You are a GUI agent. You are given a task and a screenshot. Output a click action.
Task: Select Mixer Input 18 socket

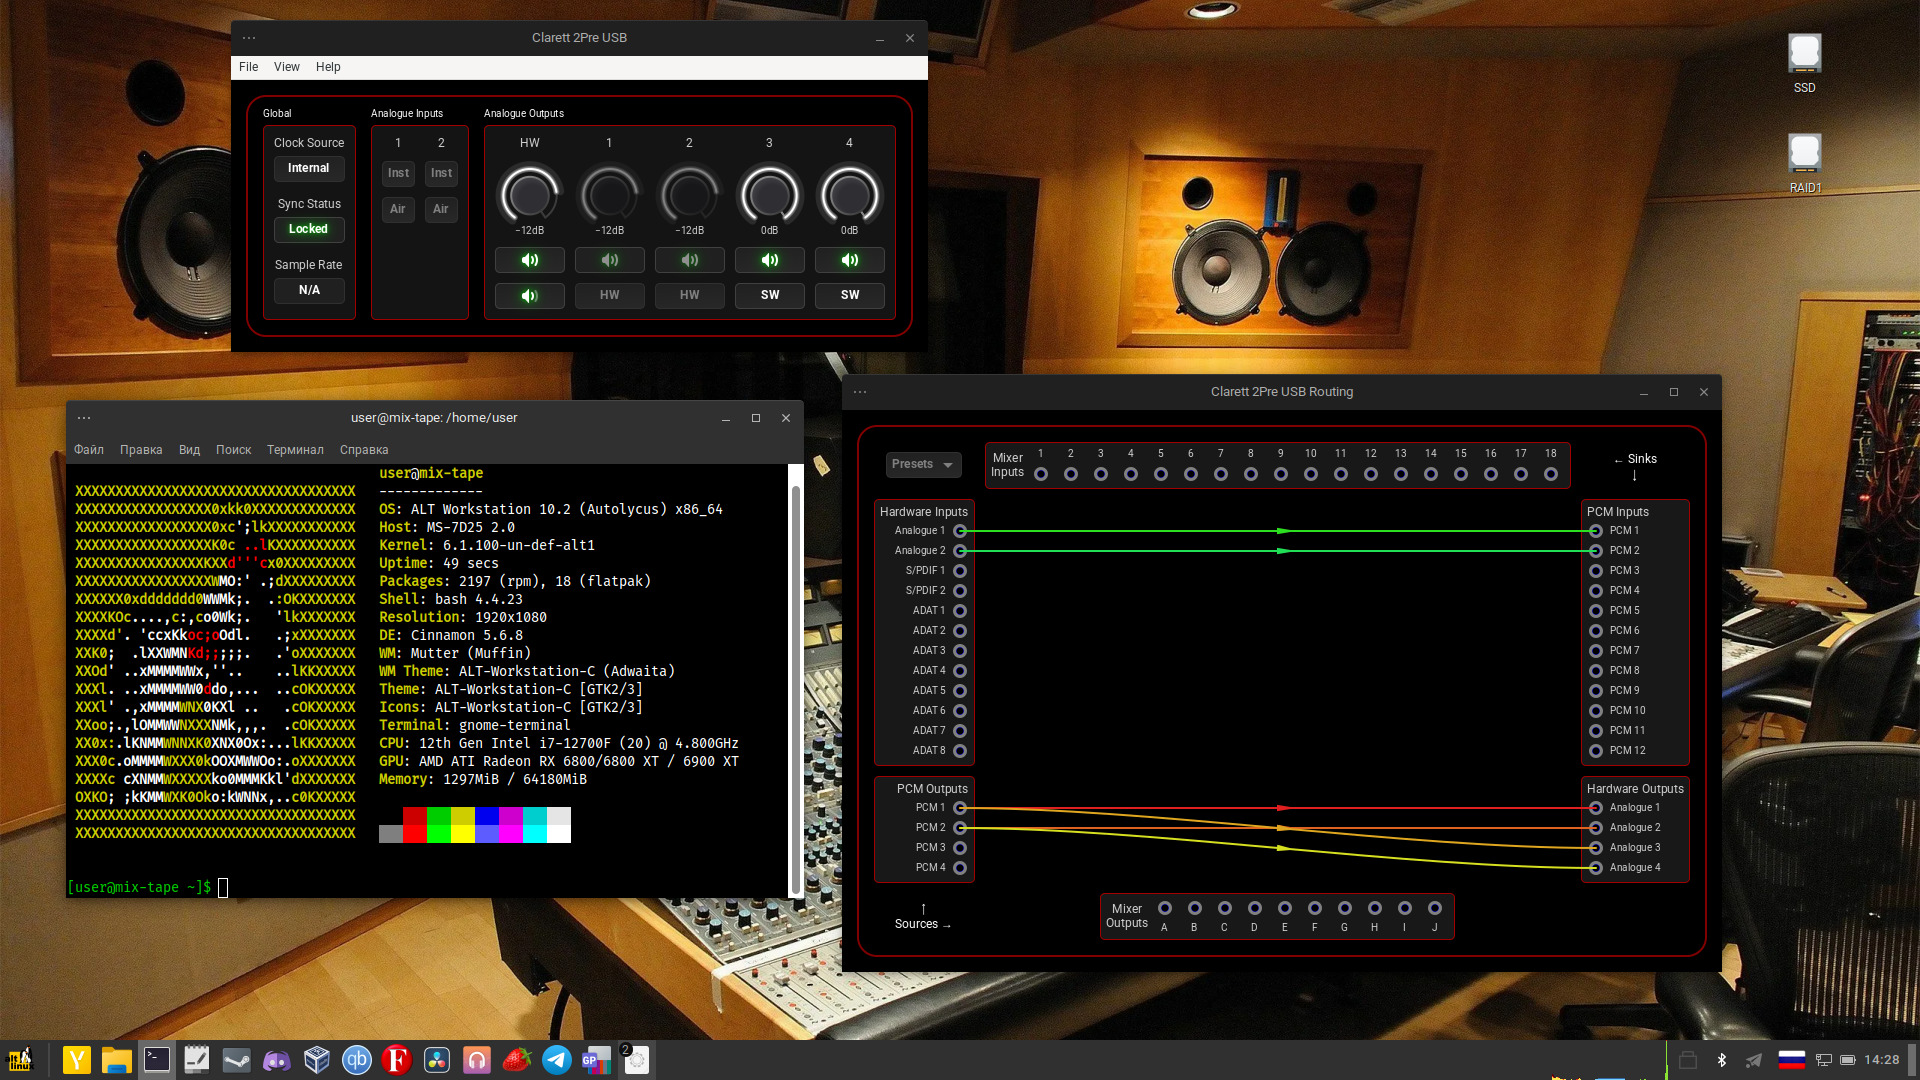coord(1551,474)
